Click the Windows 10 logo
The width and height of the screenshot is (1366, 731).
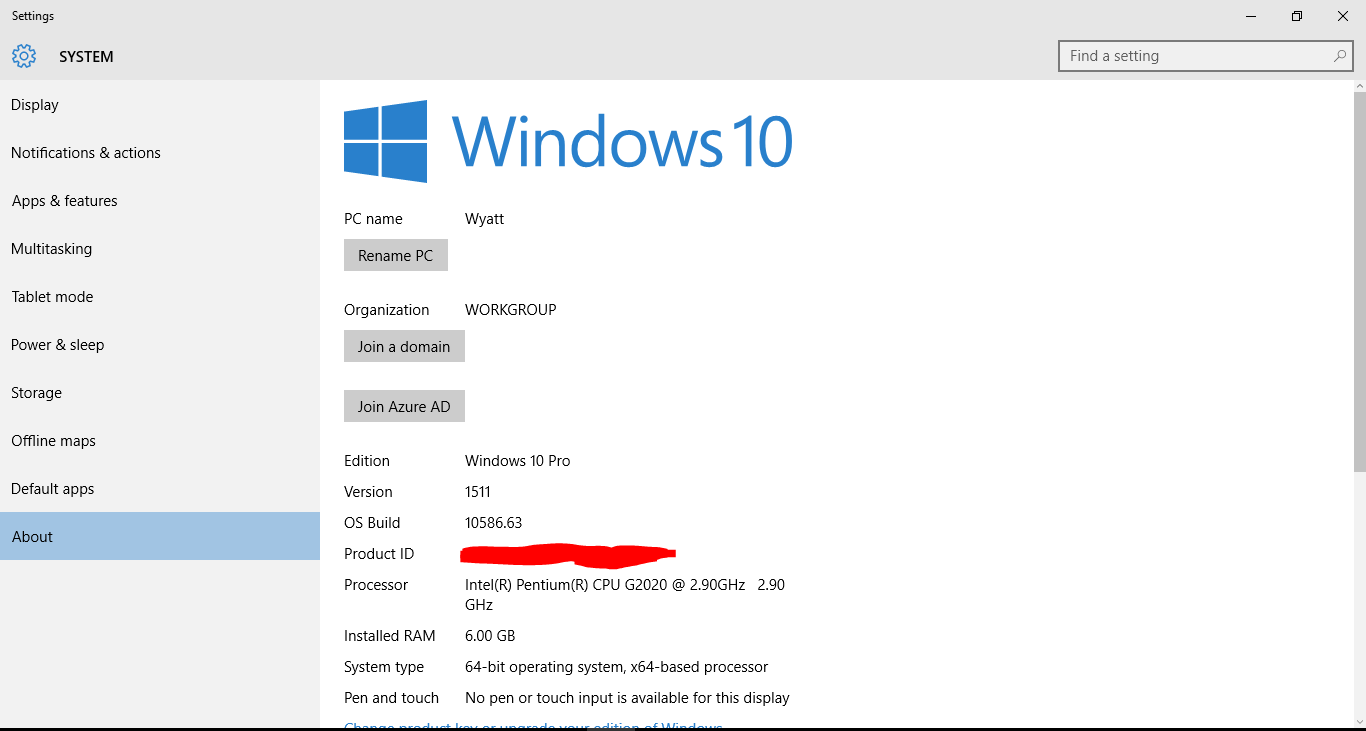(568, 141)
